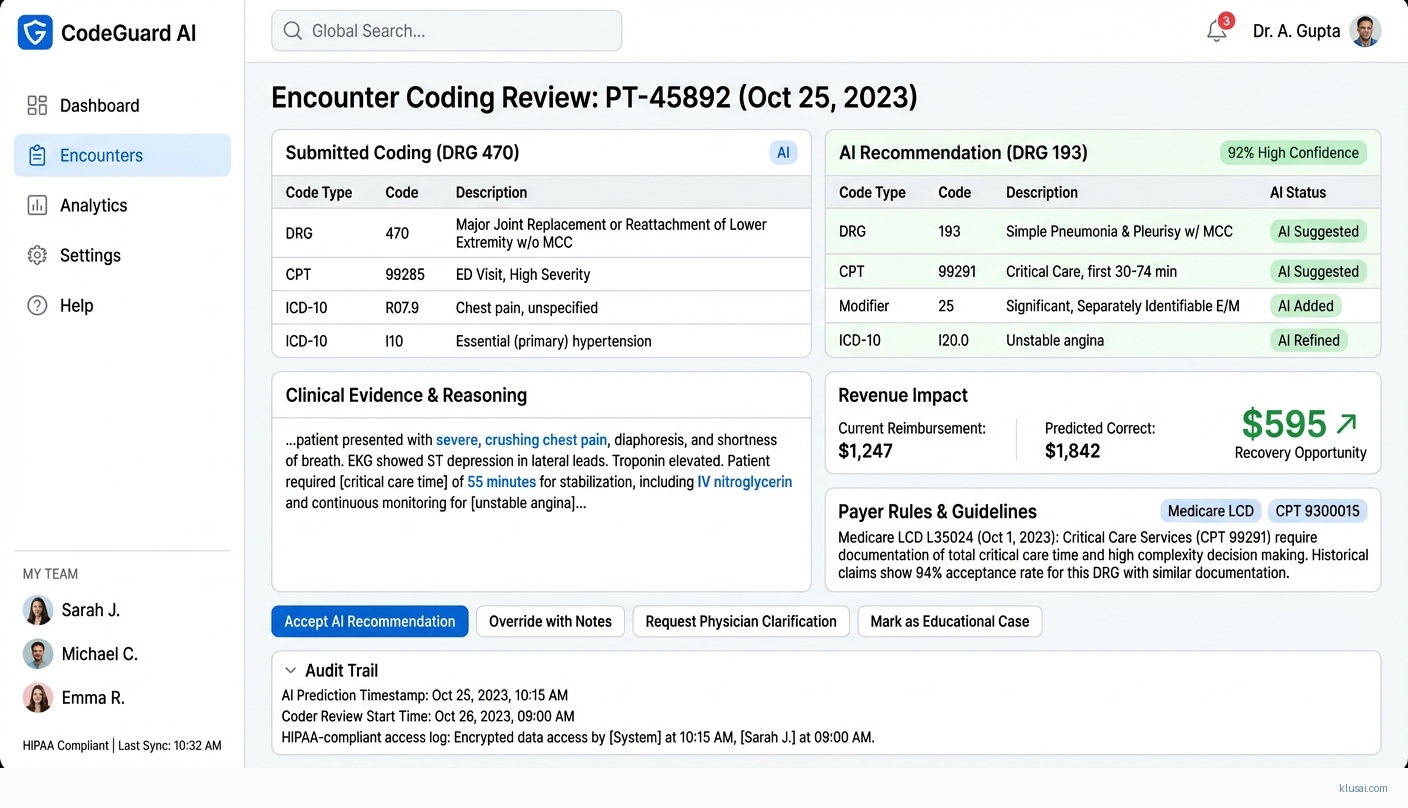Screen dimensions: 1408x808
Task: Select team member Sarah J.
Action: point(90,610)
